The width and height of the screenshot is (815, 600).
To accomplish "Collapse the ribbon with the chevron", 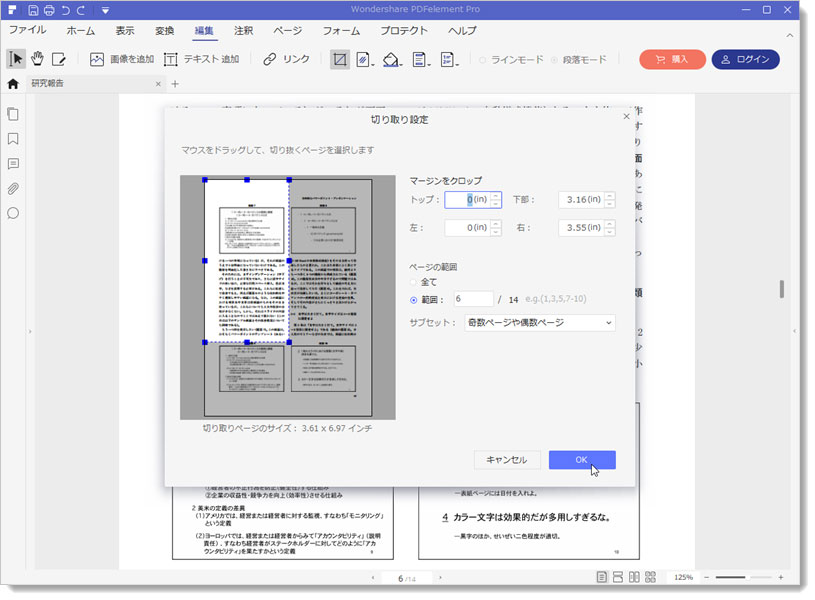I will (790, 35).
